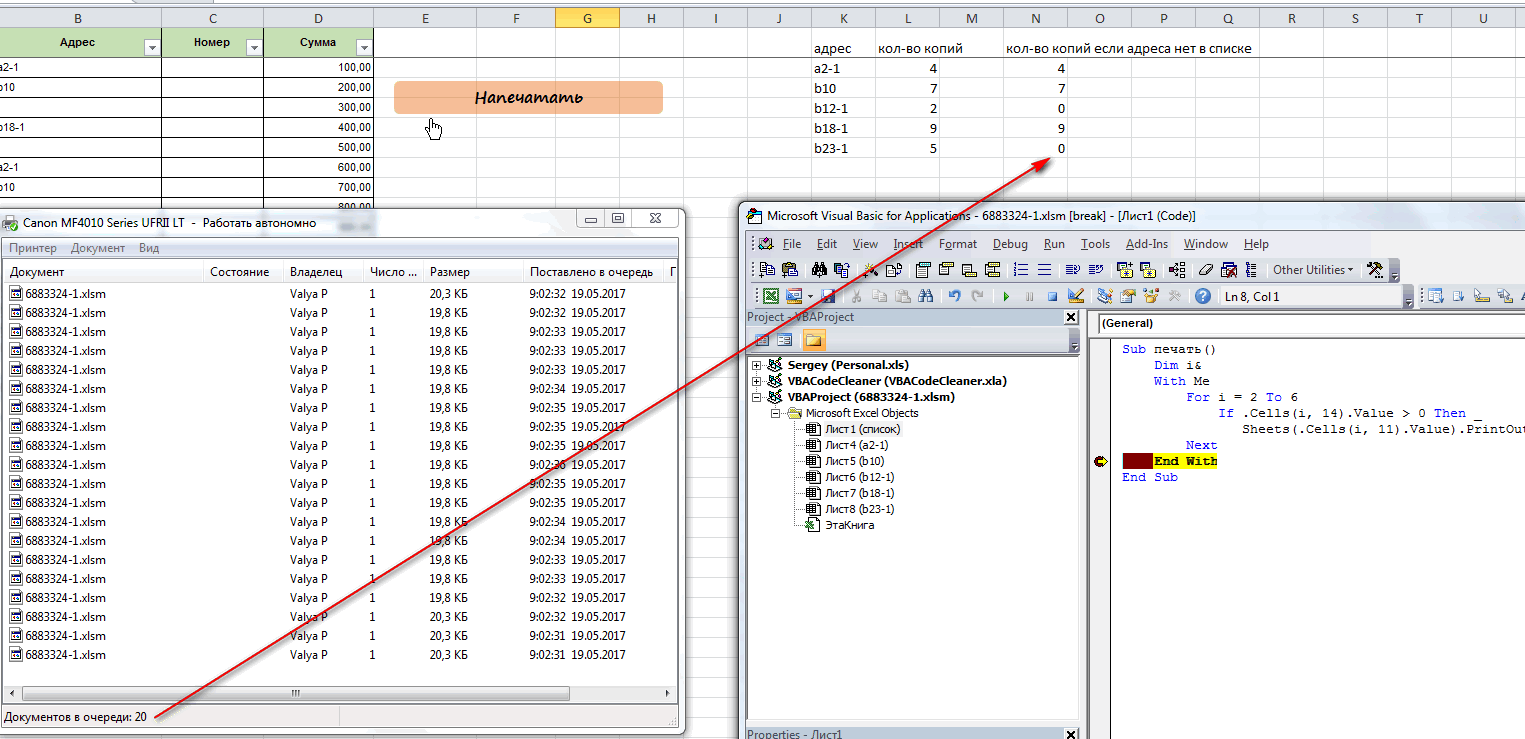Open the Properties Window toolbar icon
Image resolution: width=1525 pixels, height=739 pixels.
[1127, 296]
